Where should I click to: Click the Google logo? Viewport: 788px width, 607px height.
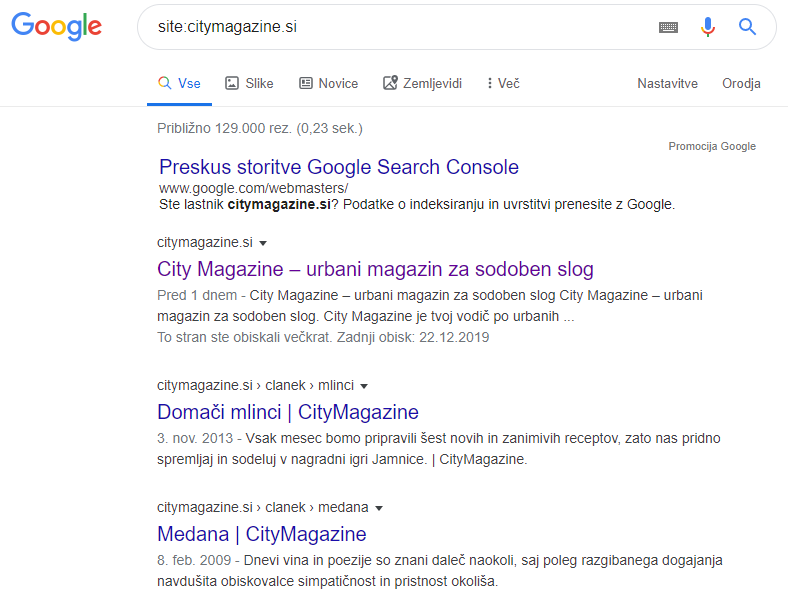(56, 26)
